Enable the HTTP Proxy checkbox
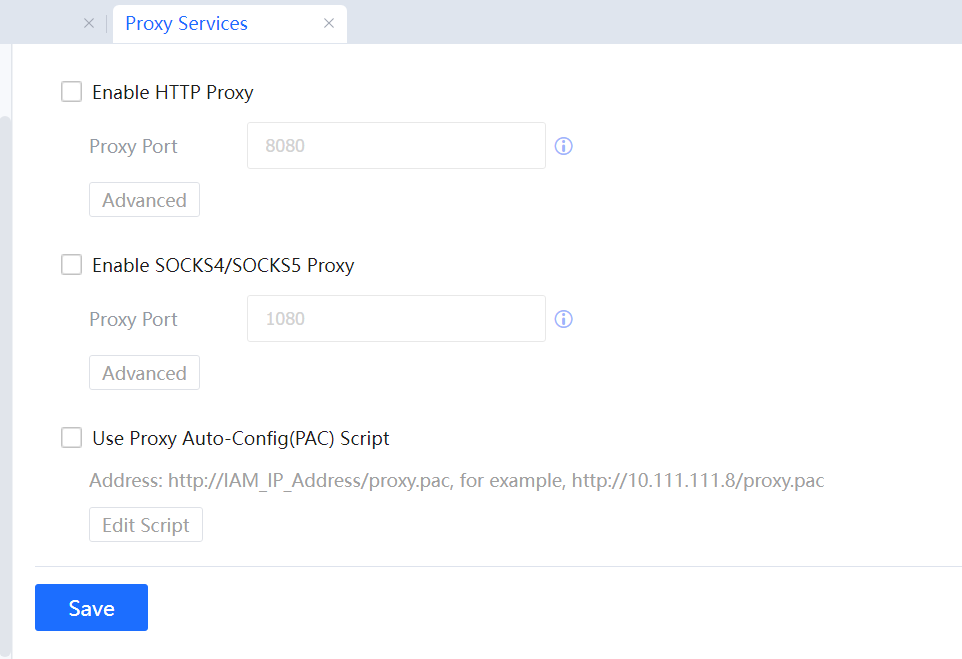 71,92
